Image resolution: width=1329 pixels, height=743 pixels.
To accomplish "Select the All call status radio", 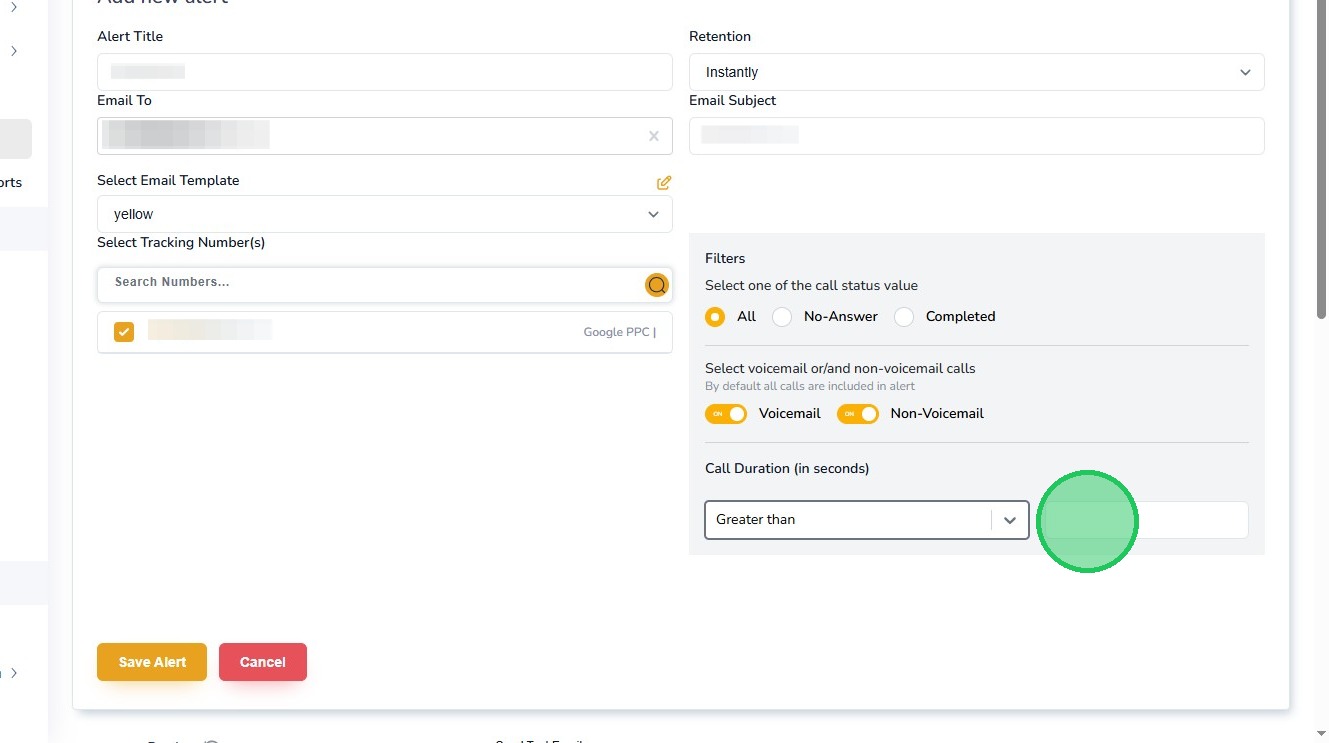I will pyautogui.click(x=715, y=317).
